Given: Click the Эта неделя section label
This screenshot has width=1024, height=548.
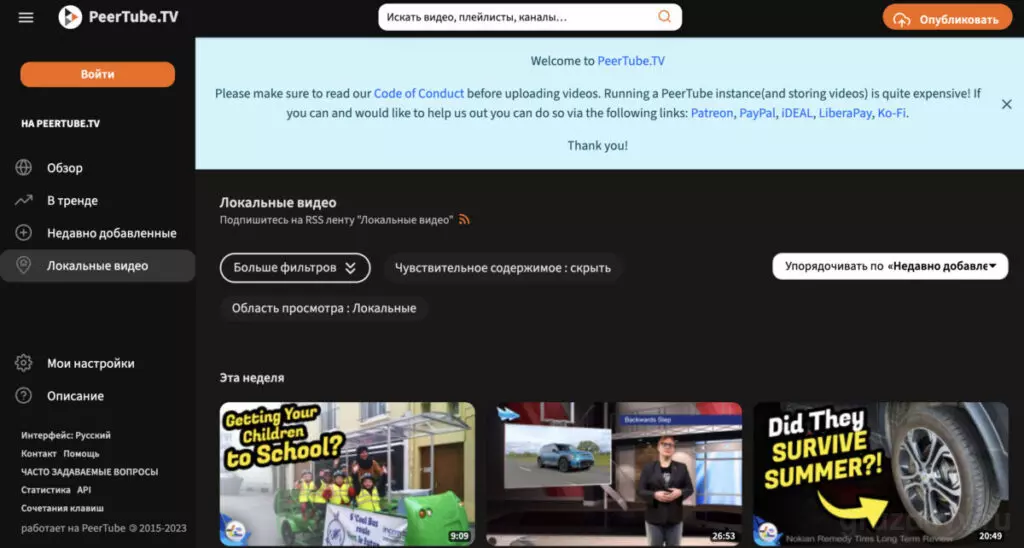Looking at the screenshot, I should pyautogui.click(x=252, y=378).
